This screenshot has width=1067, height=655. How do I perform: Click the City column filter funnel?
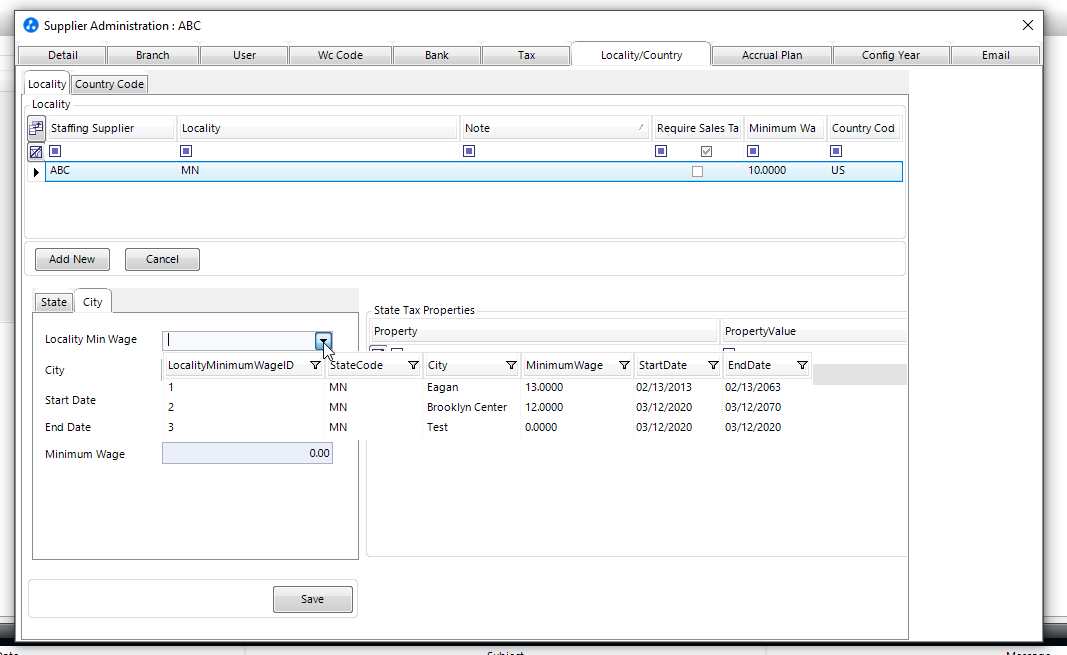(x=511, y=366)
